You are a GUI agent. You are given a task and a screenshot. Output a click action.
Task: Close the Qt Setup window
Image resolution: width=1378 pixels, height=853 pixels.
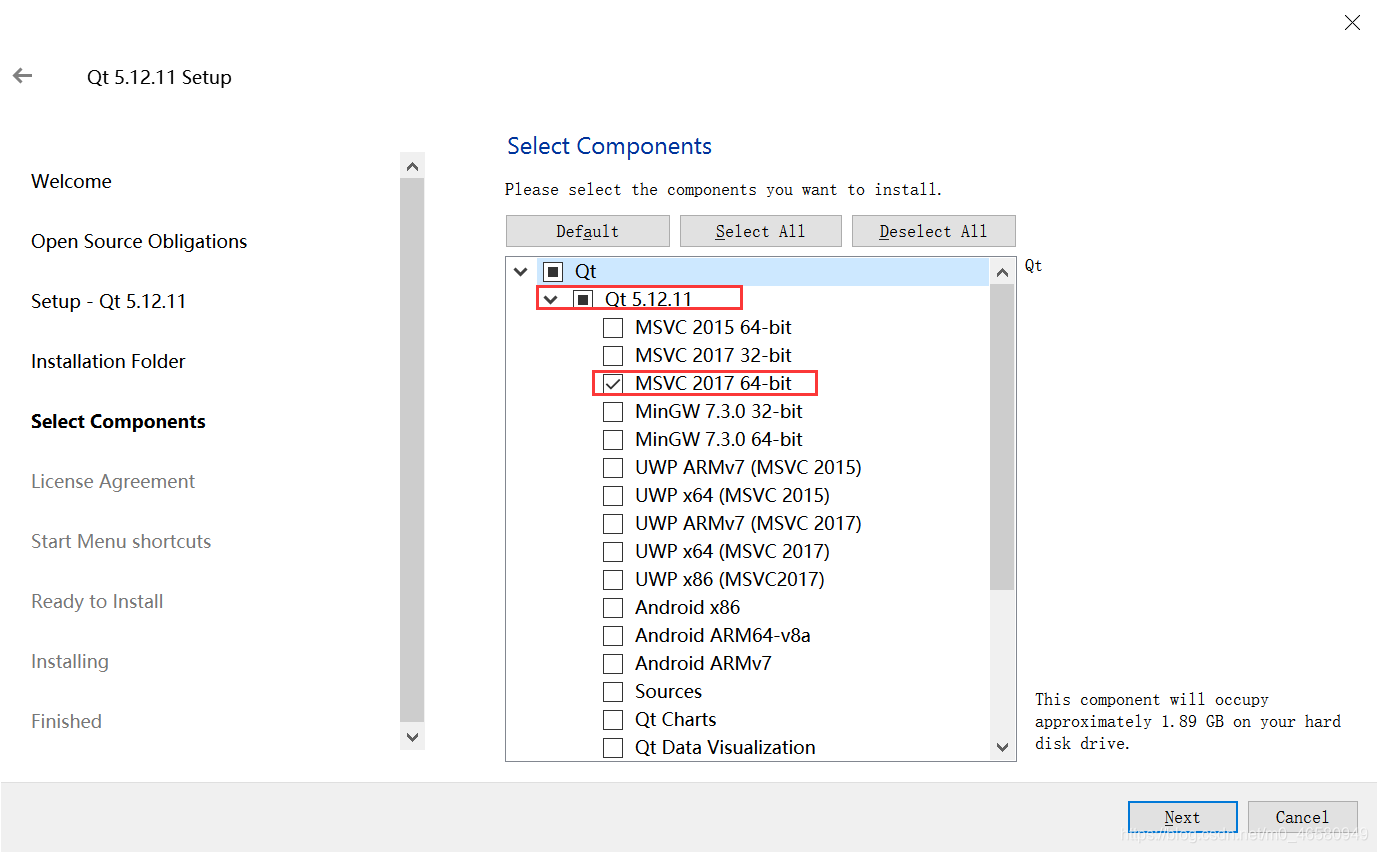1352,22
